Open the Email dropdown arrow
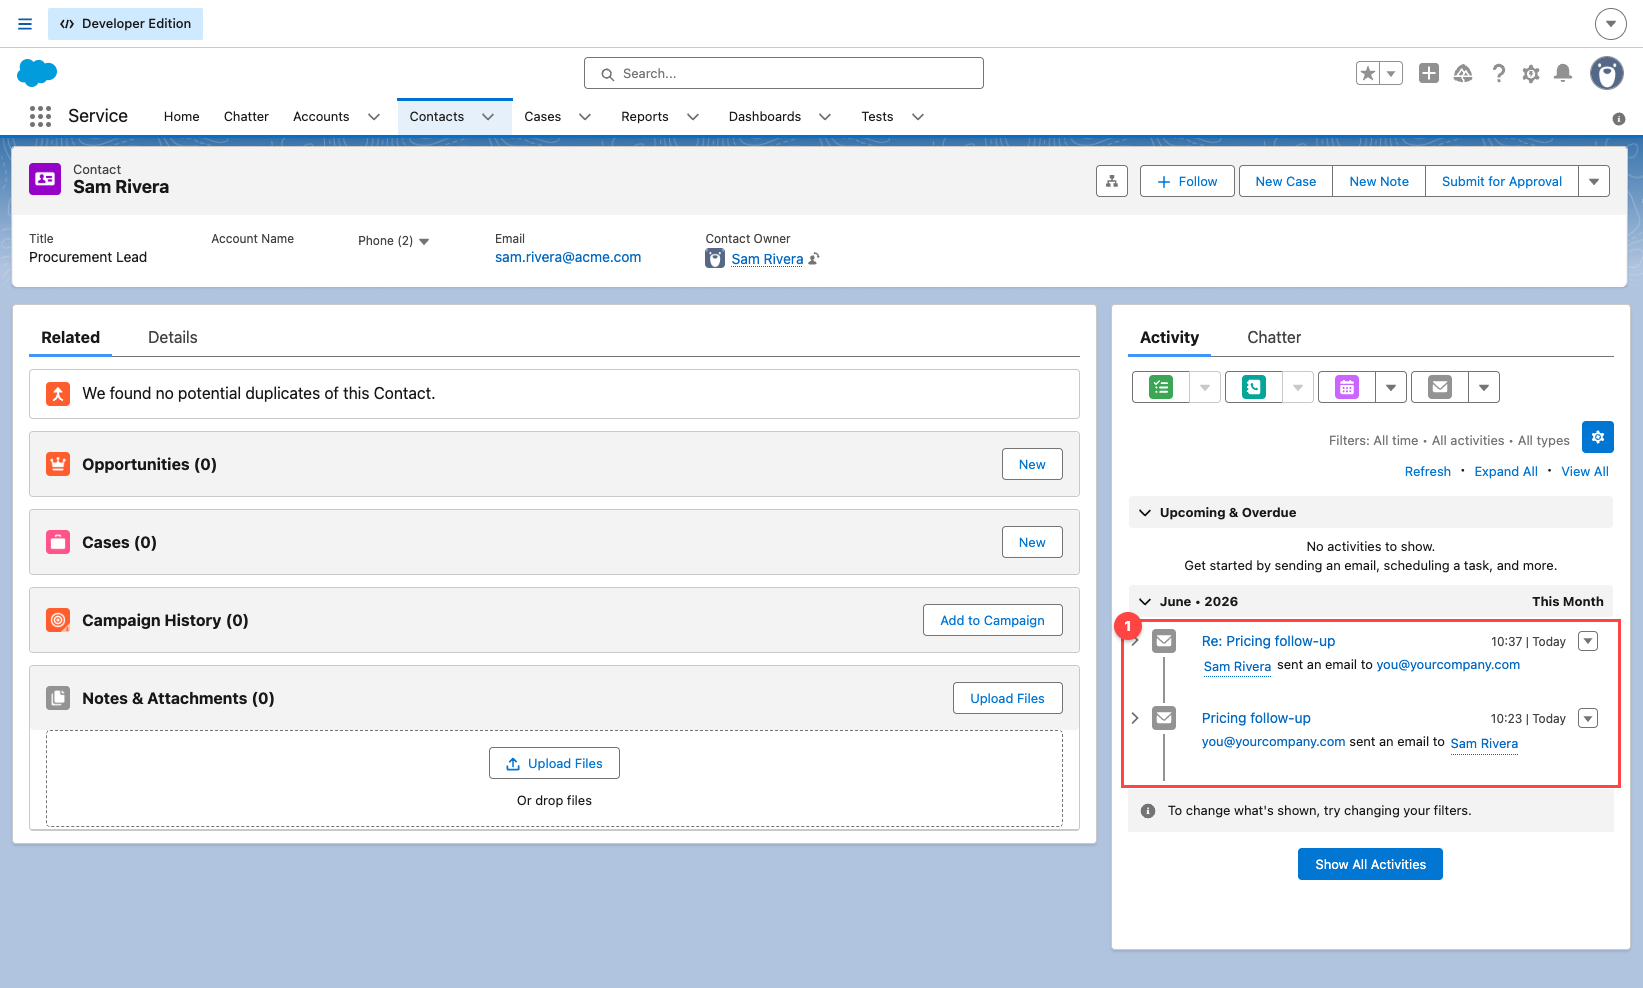The height and width of the screenshot is (988, 1643). (1484, 387)
